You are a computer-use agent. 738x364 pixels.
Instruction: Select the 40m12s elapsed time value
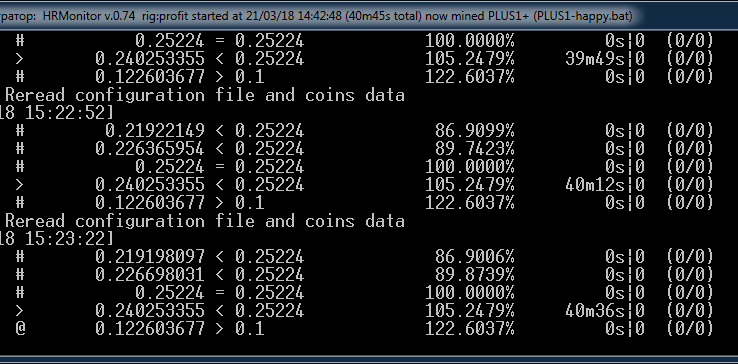(595, 185)
